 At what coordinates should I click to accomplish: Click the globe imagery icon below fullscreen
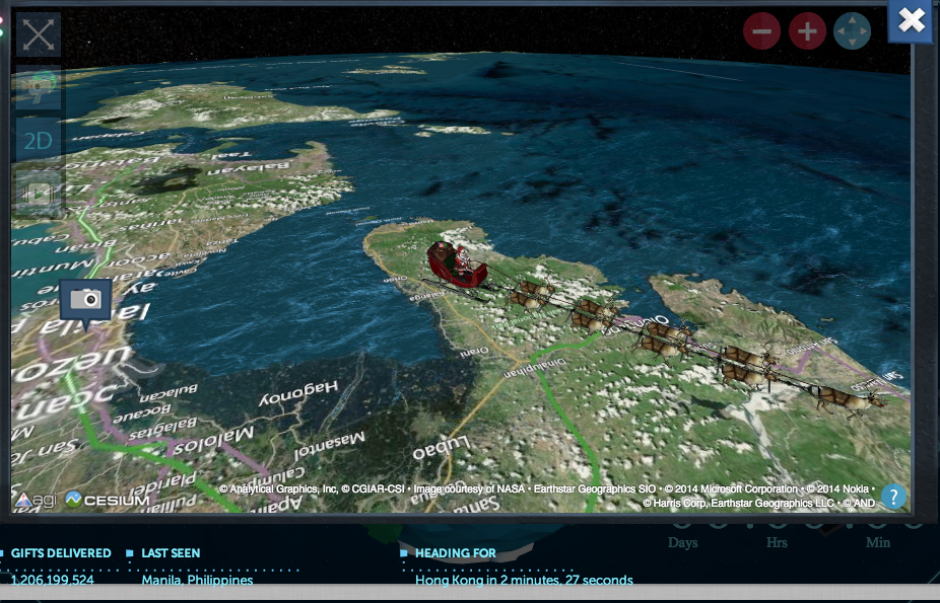[x=37, y=88]
